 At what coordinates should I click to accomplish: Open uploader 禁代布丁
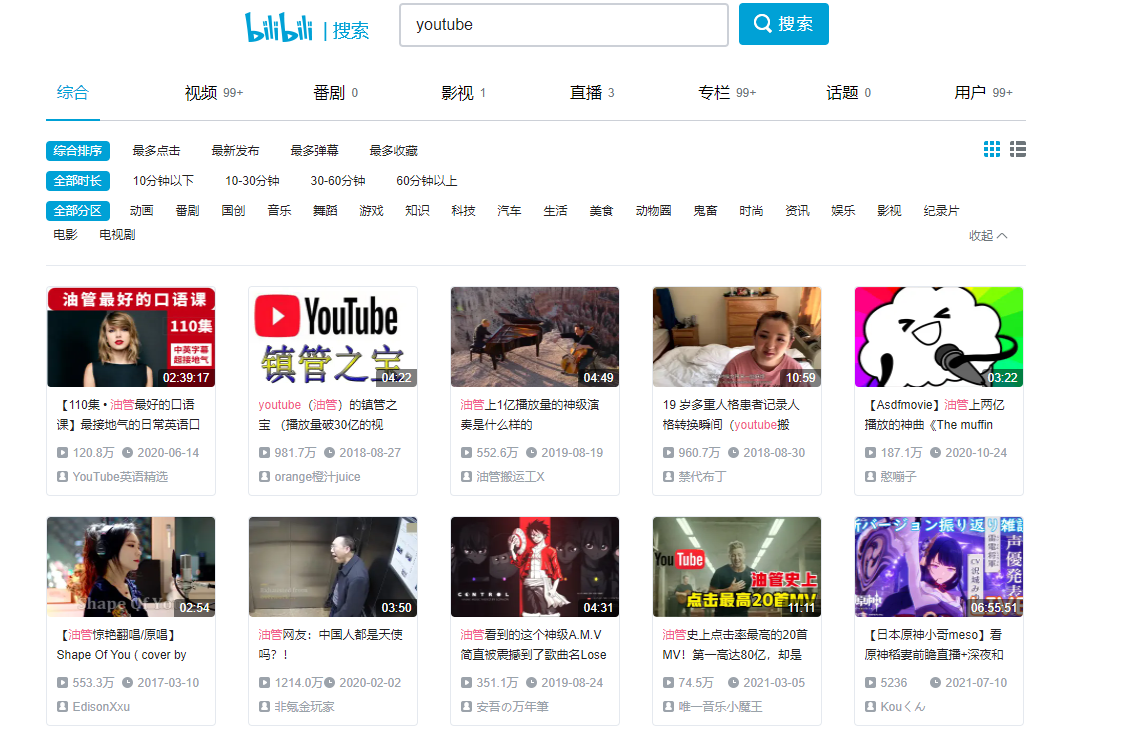point(702,476)
